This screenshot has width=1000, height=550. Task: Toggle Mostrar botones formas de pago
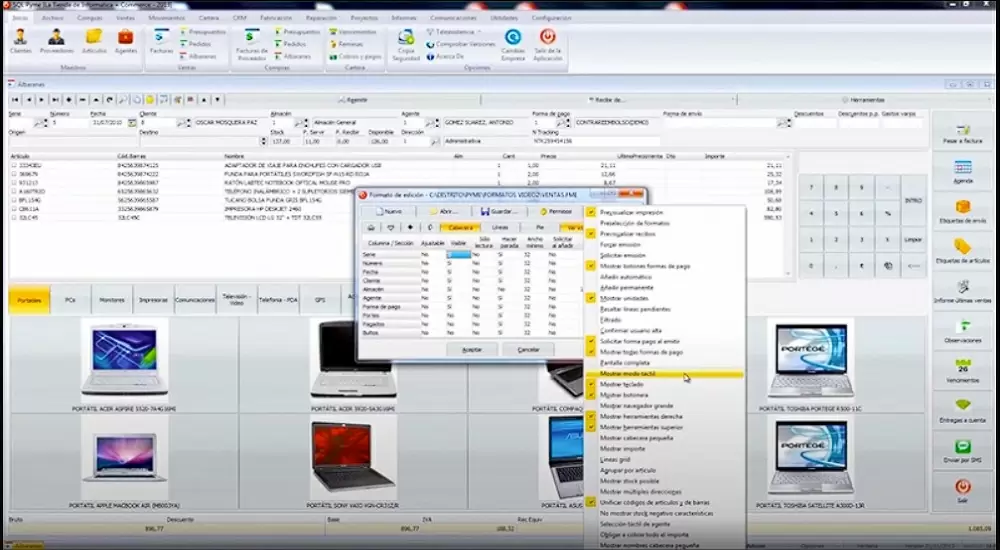[x=645, y=266]
